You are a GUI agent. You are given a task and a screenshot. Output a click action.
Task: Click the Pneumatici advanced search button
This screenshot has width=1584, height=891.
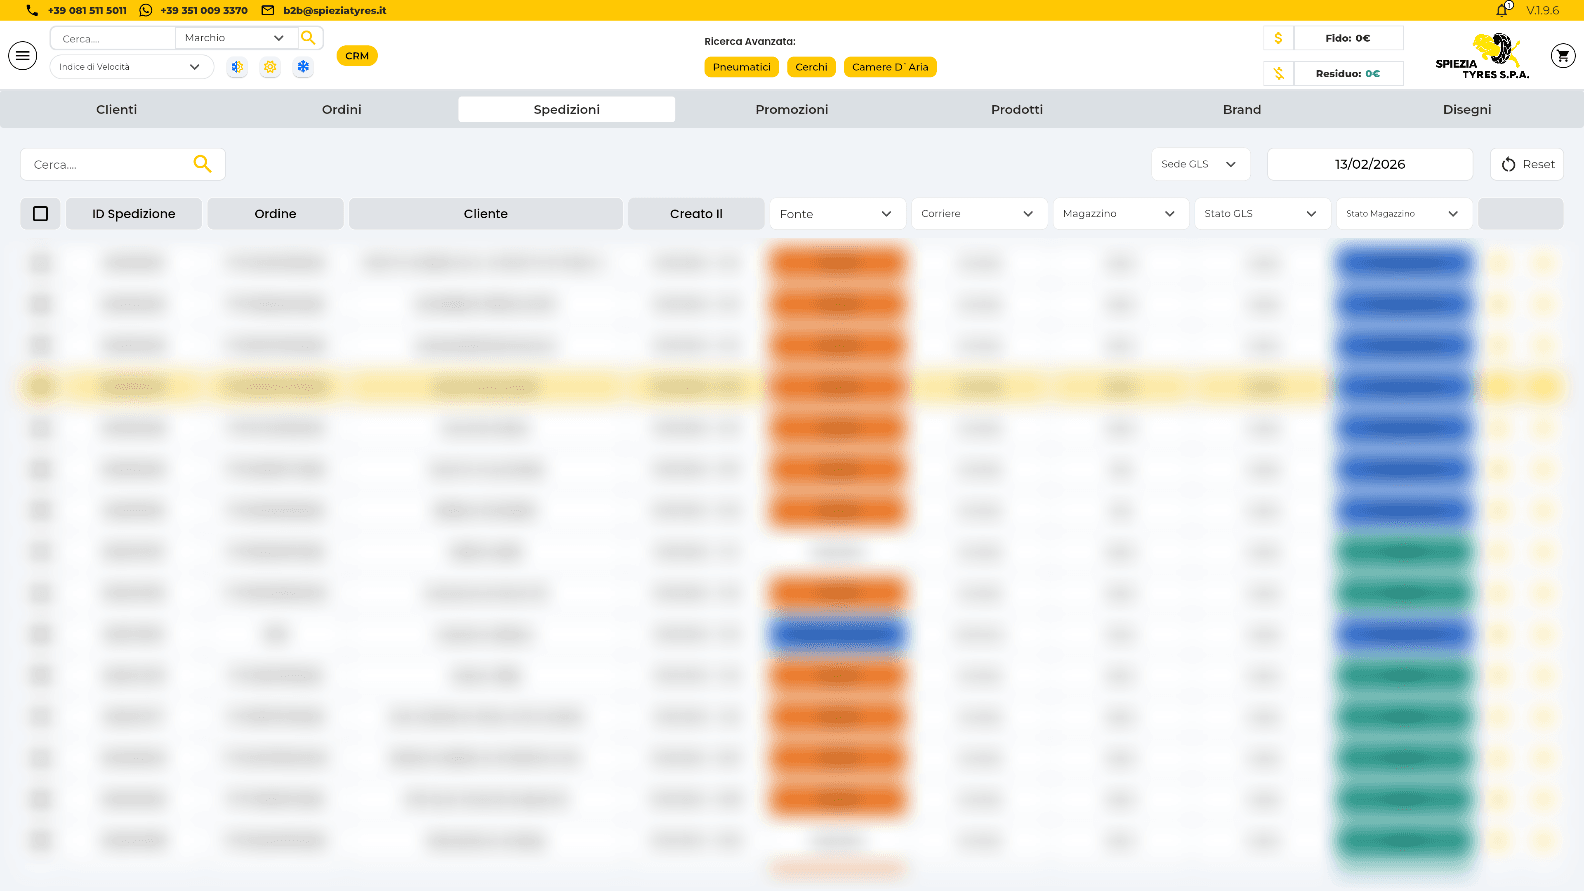(741, 67)
